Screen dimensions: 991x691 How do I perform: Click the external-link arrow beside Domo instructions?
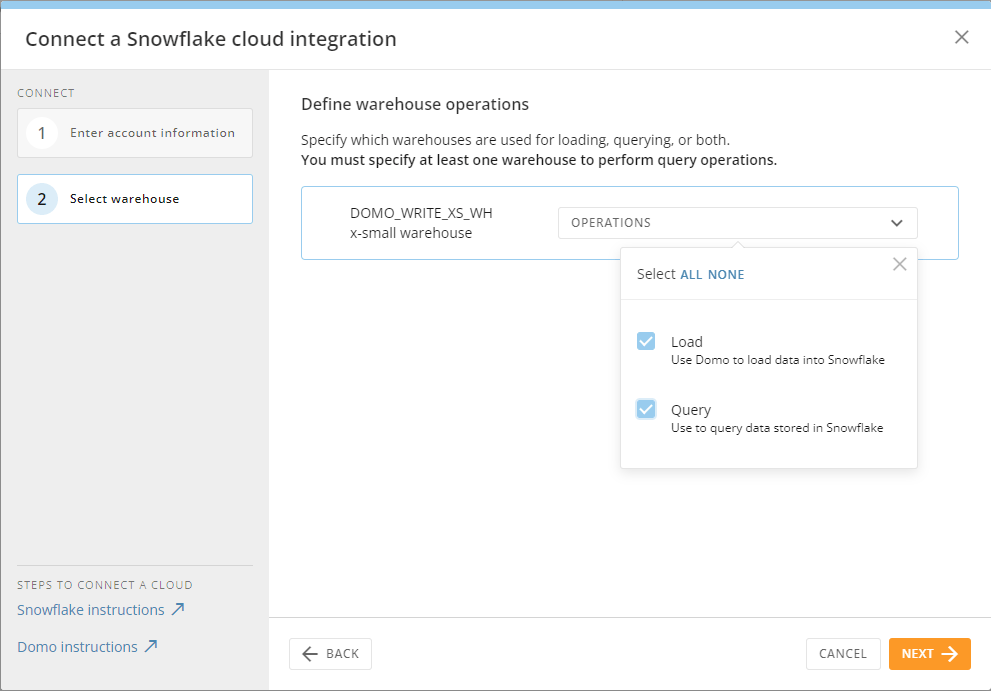coord(151,646)
